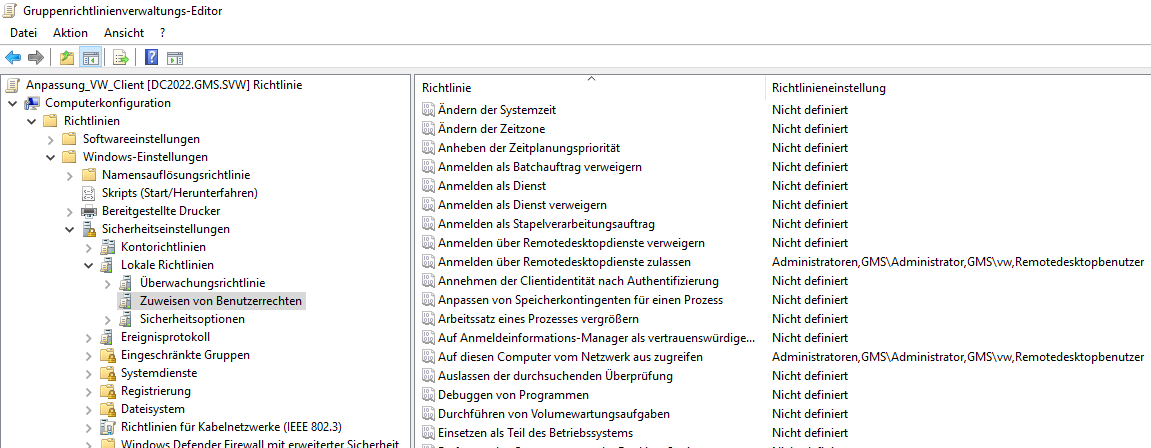Click the Bereitgestellte Drucker printer icon
The image size is (1151, 448).
coord(90,211)
